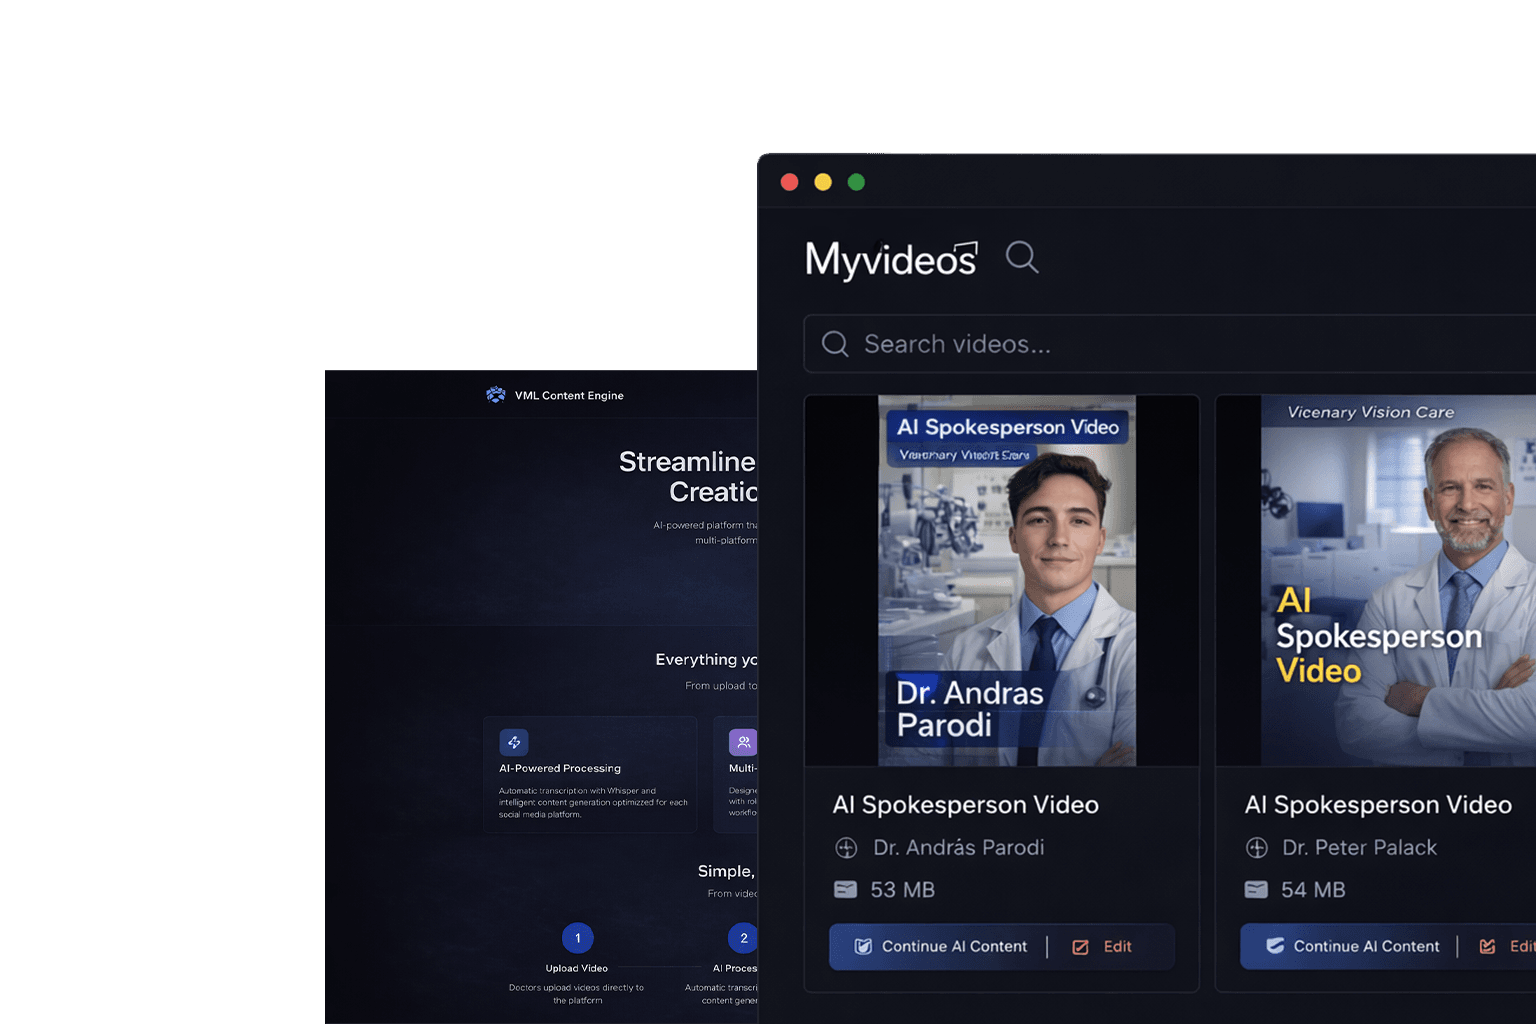Click the icon in Palack's Continue AI button

click(x=1275, y=945)
